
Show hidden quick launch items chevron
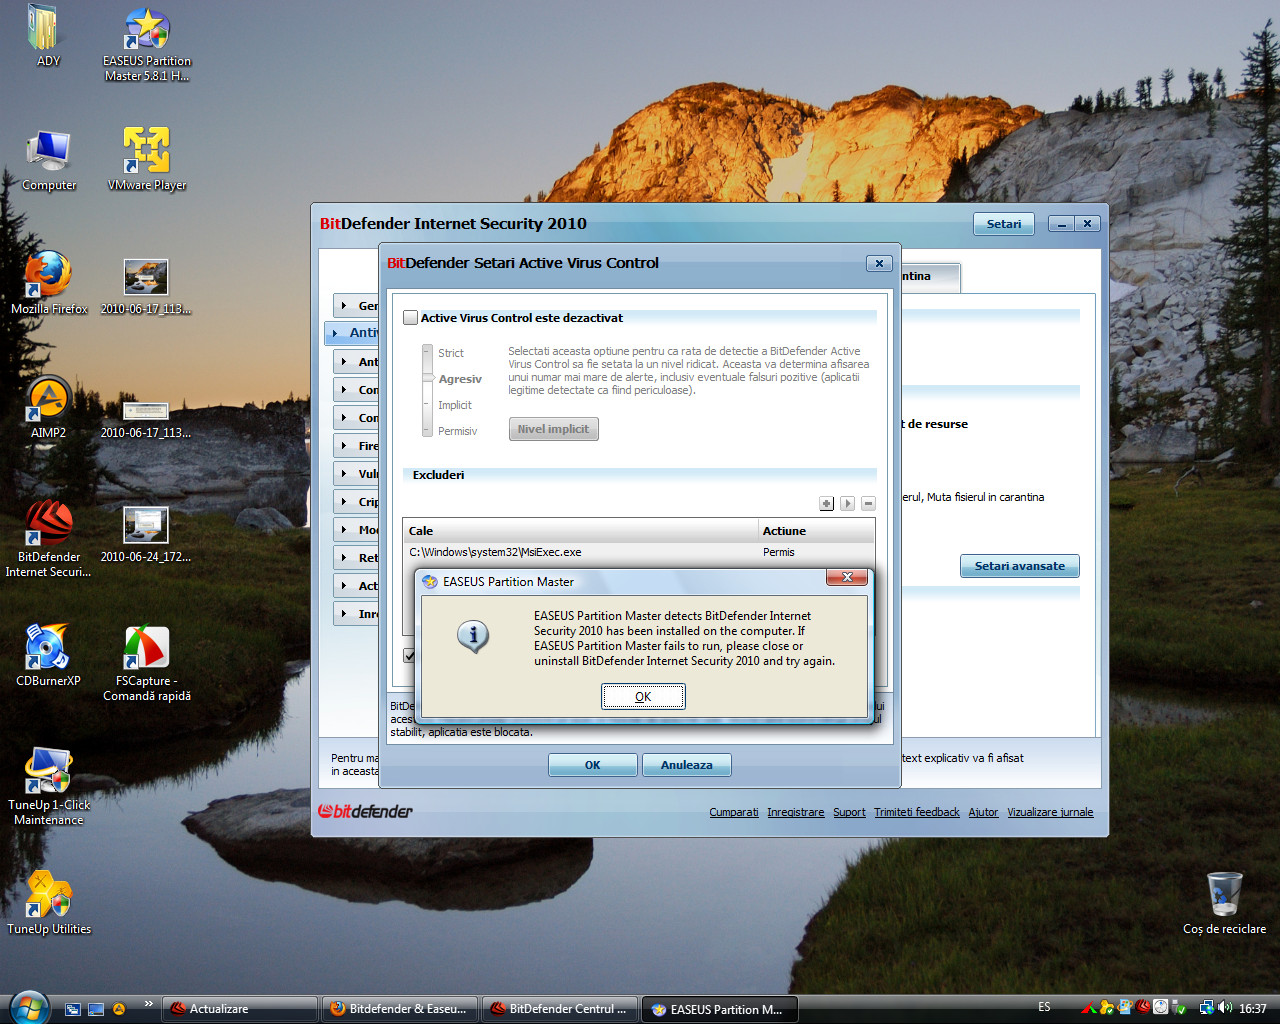[149, 1004]
